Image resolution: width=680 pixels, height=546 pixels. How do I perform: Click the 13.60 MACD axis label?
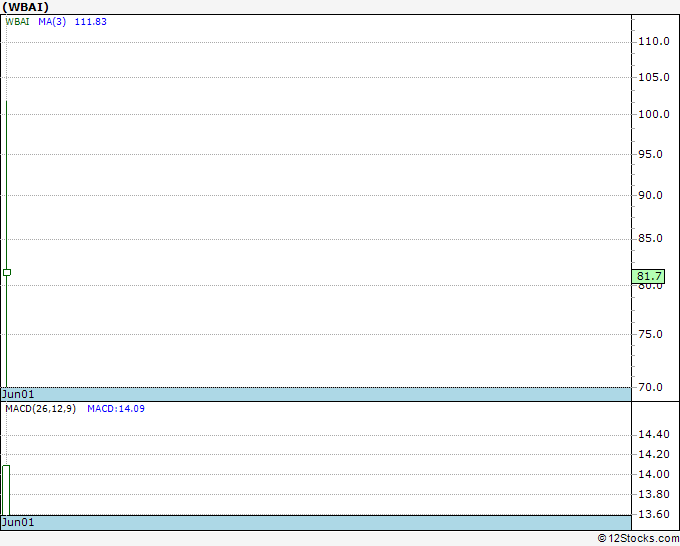654,514
